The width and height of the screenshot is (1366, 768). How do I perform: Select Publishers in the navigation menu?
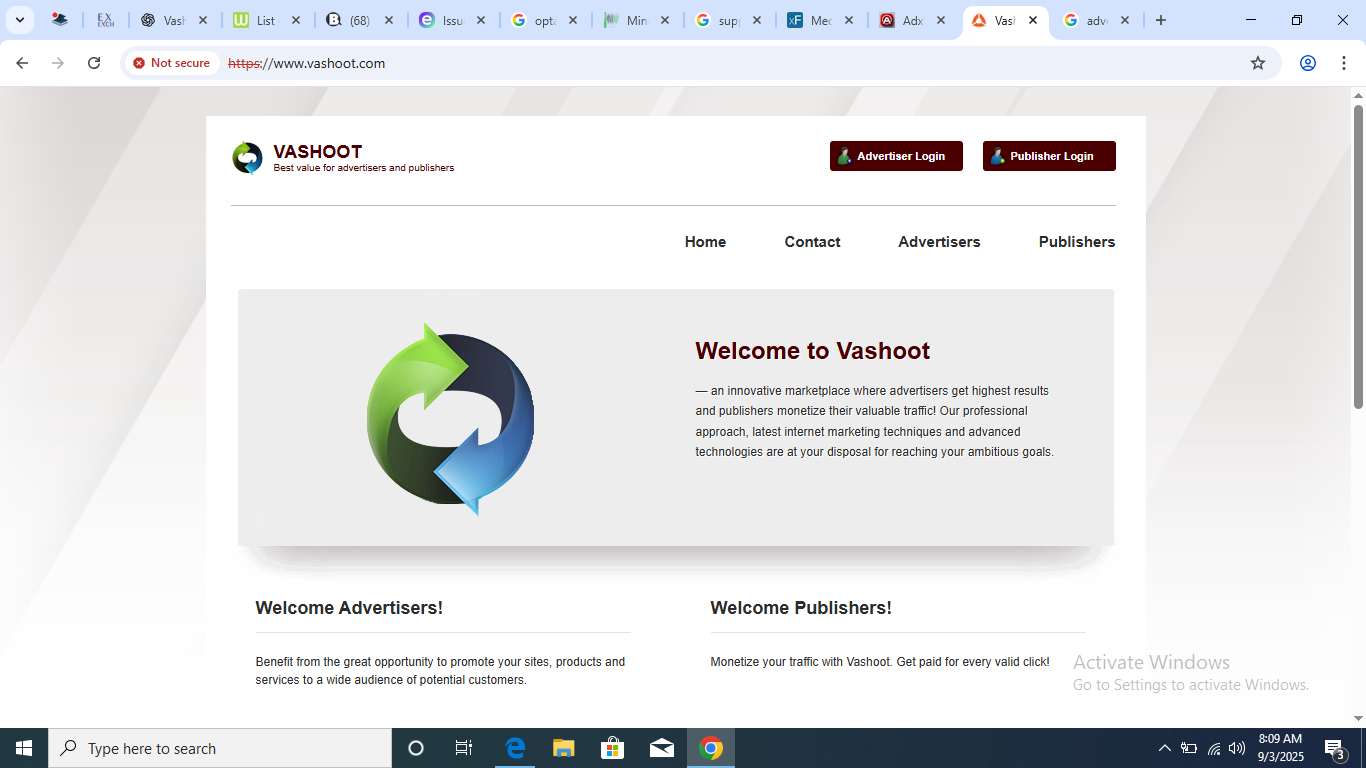[1077, 242]
